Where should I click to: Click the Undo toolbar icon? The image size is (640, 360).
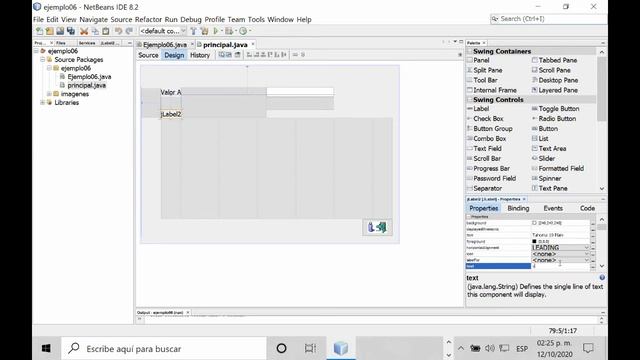pos(118,31)
